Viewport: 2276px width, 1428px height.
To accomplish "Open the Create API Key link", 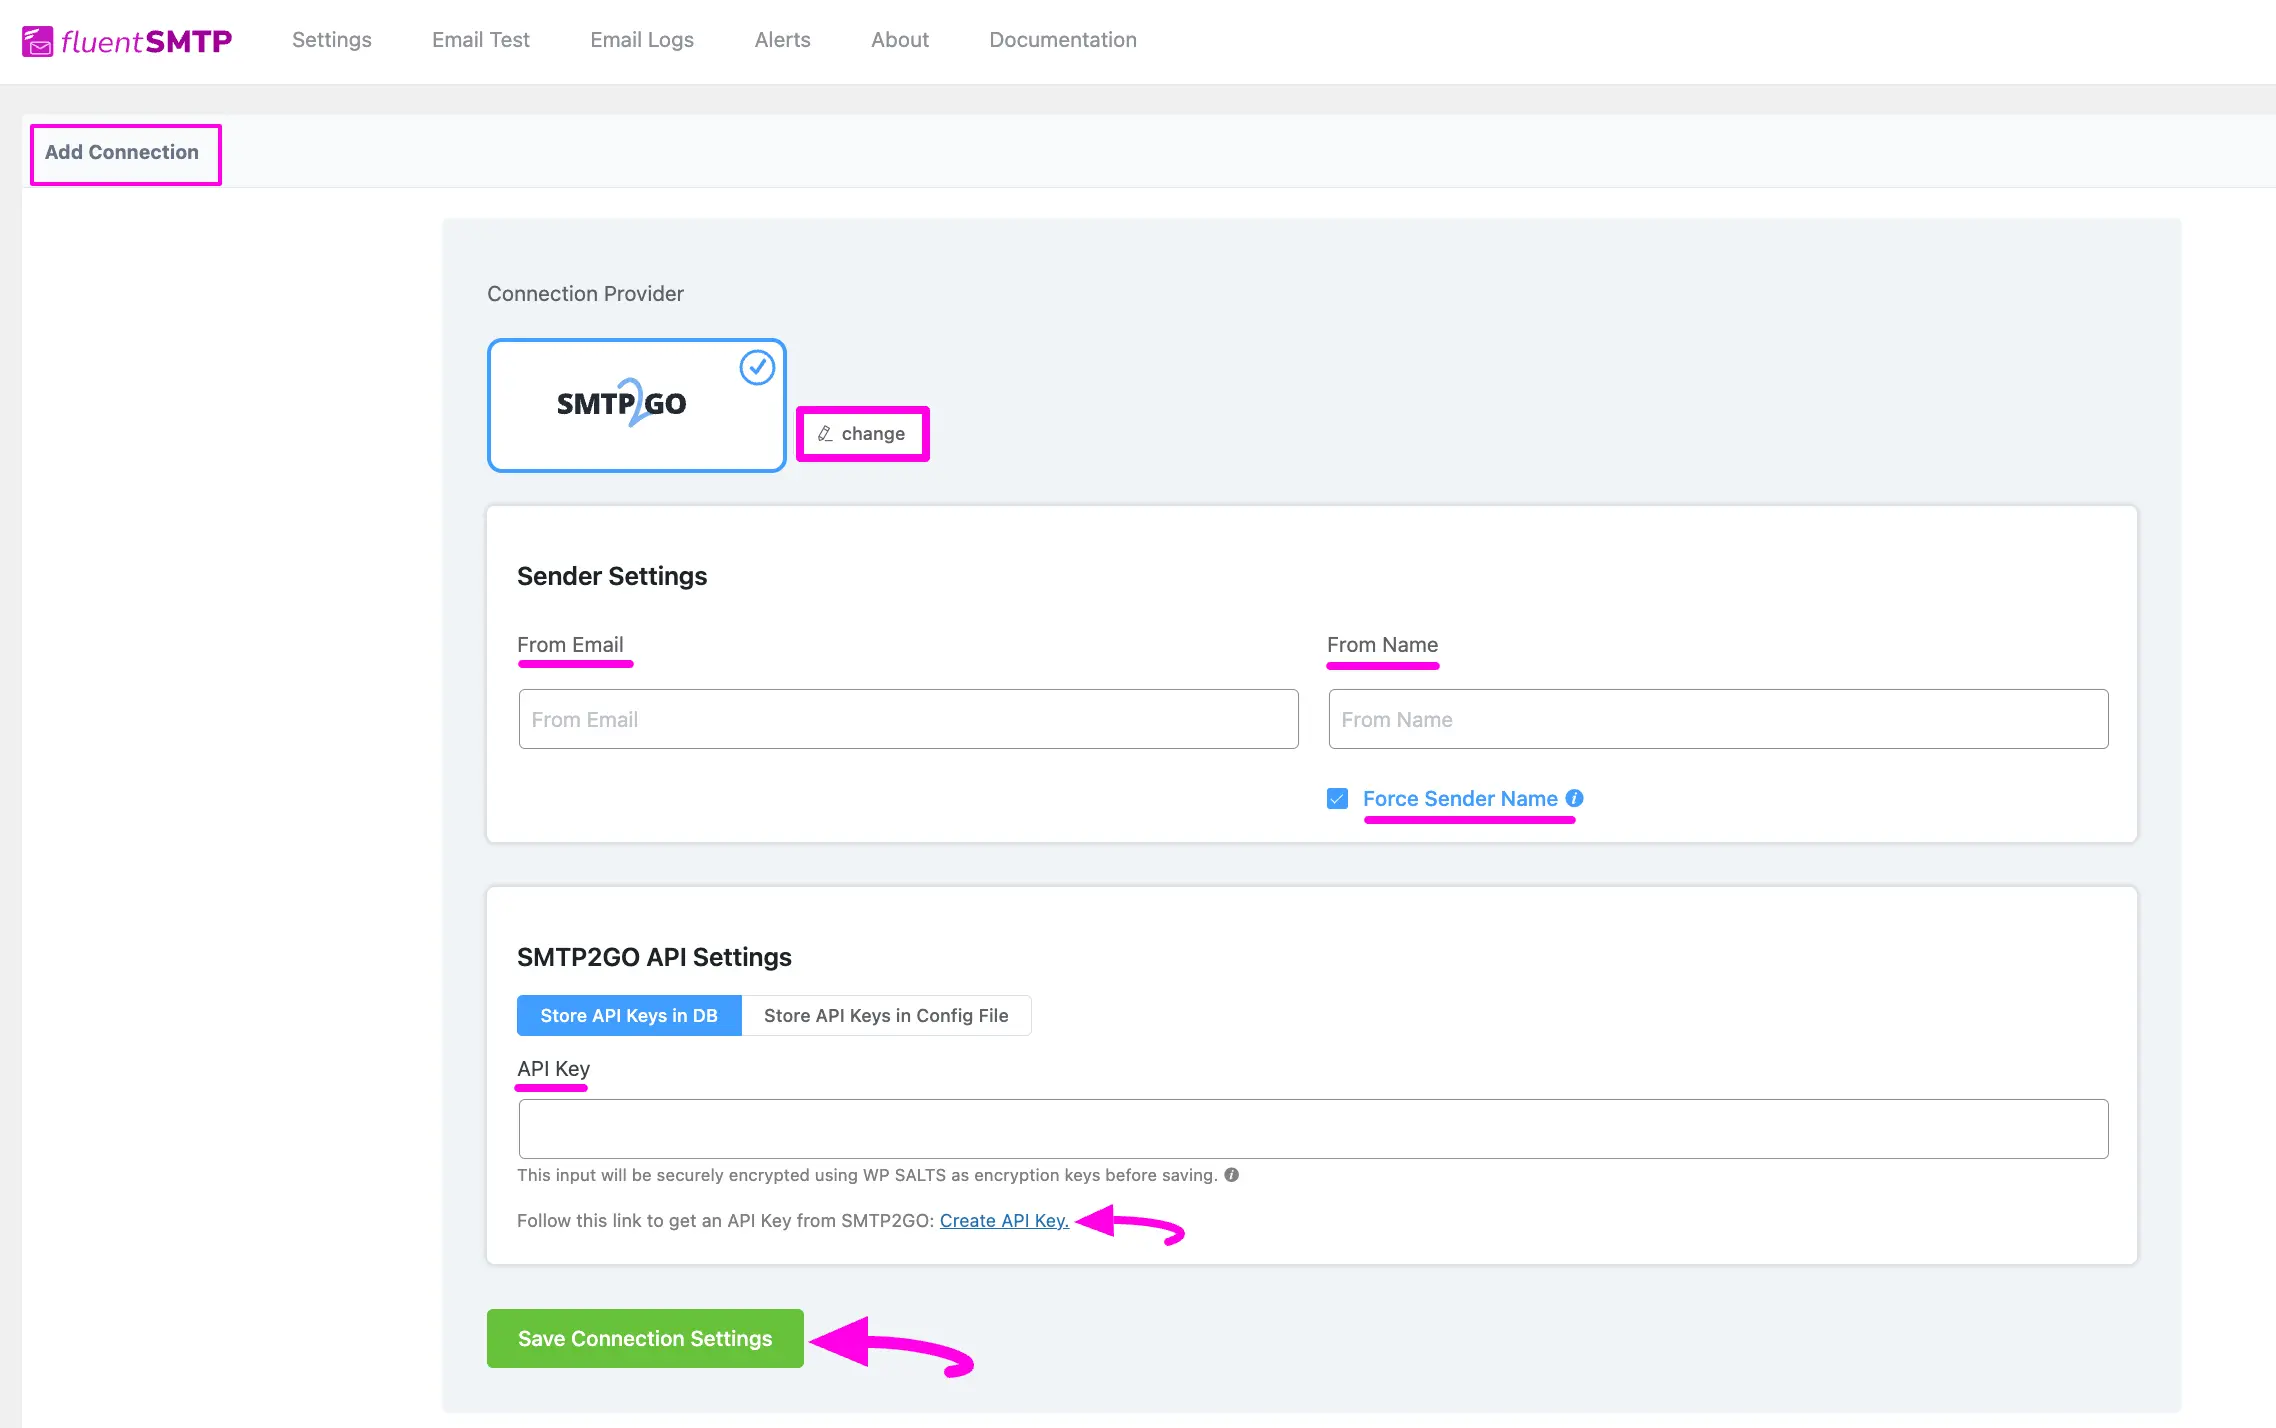I will (x=1004, y=1221).
